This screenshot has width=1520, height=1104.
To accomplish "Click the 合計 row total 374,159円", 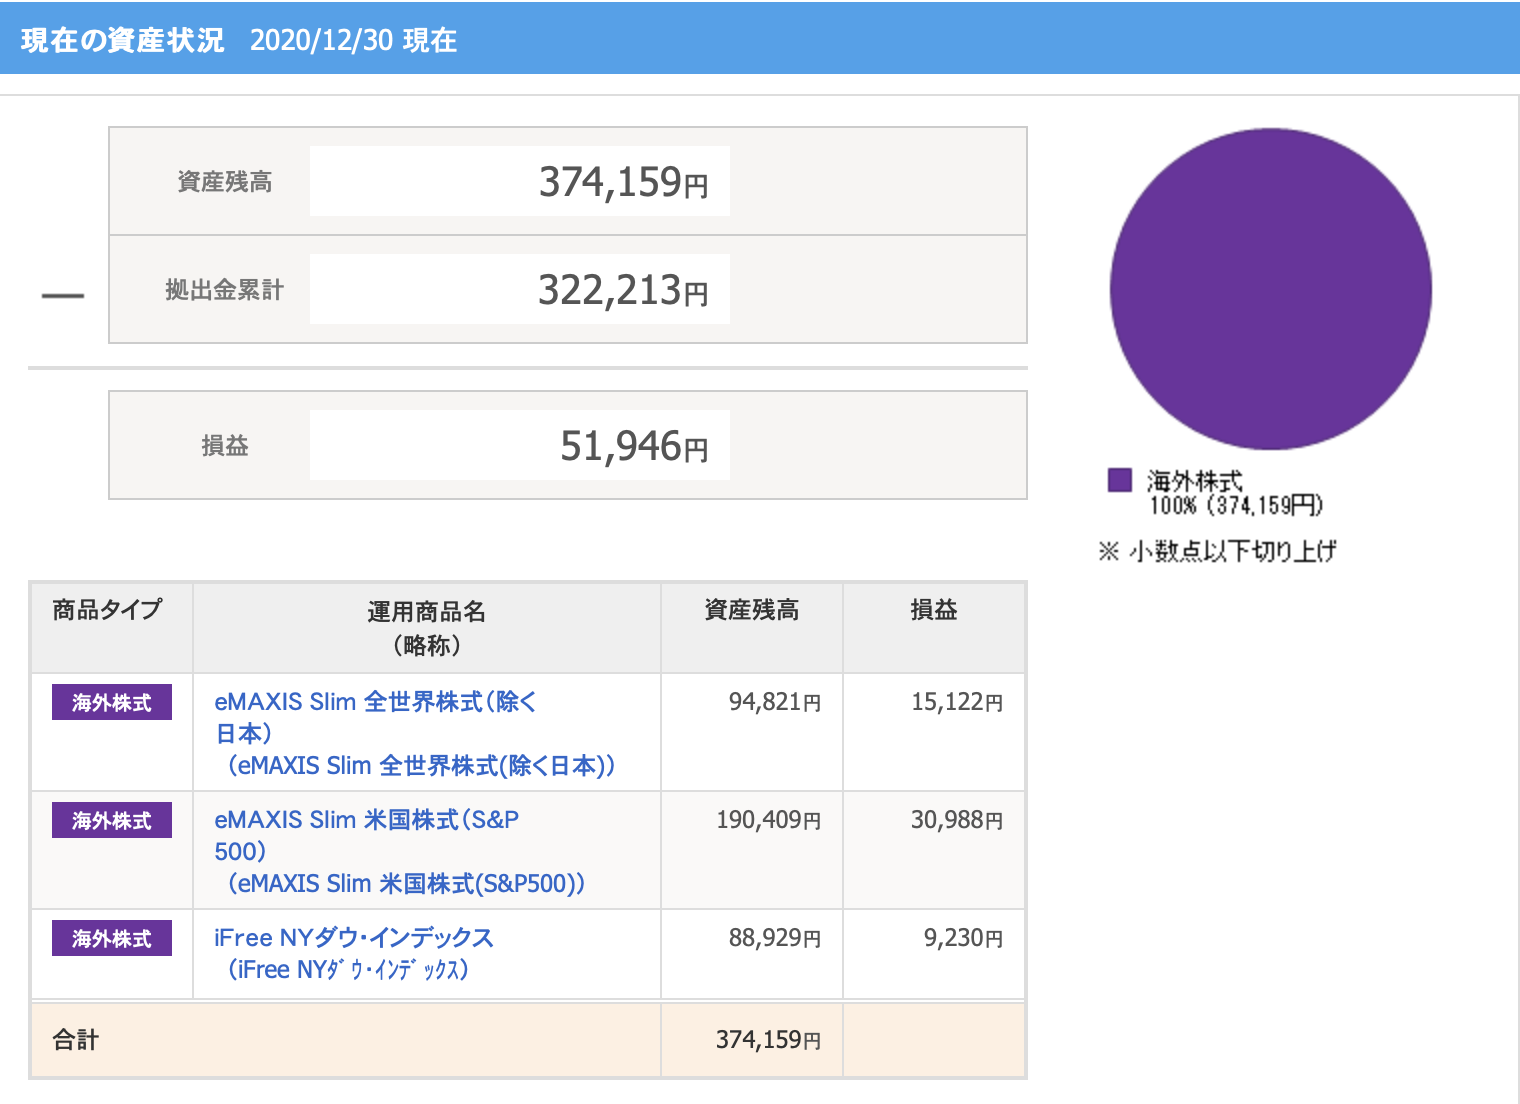I will 769,1040.
